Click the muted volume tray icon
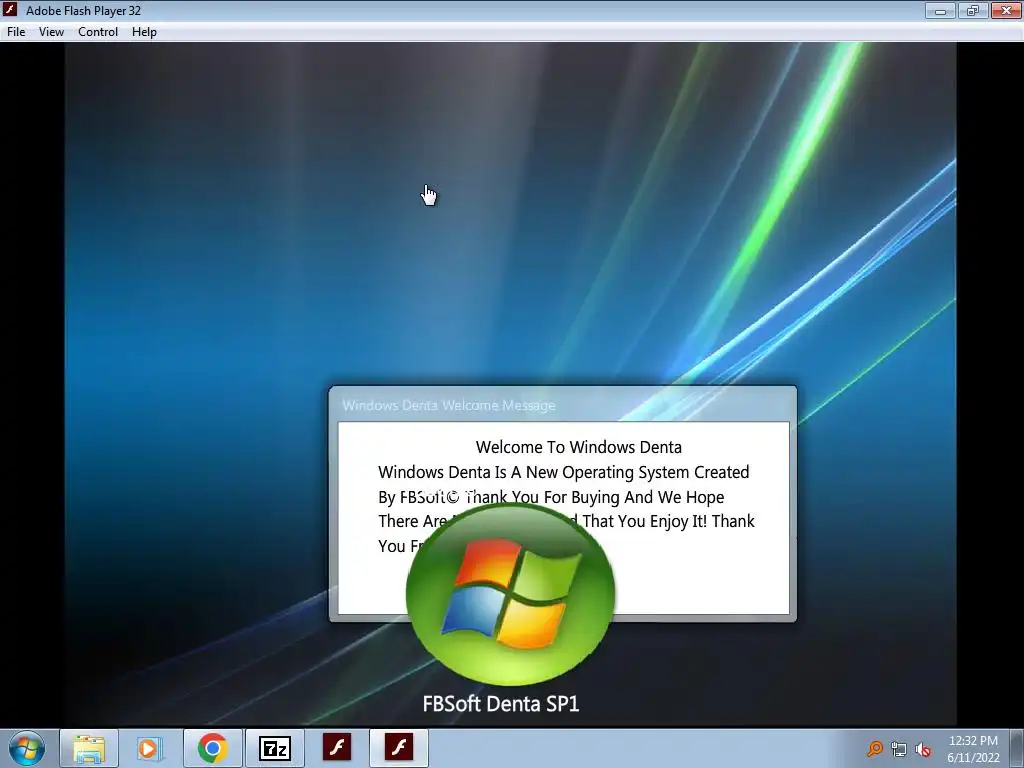The image size is (1024, 768). pyautogui.click(x=923, y=749)
